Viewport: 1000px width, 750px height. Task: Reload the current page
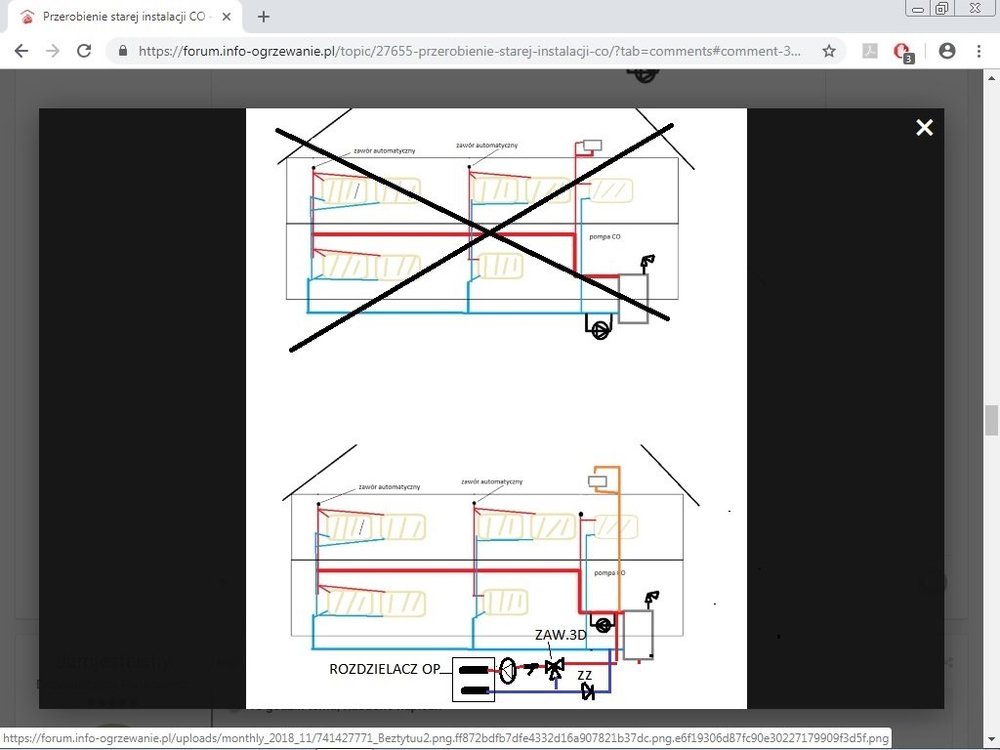84,51
